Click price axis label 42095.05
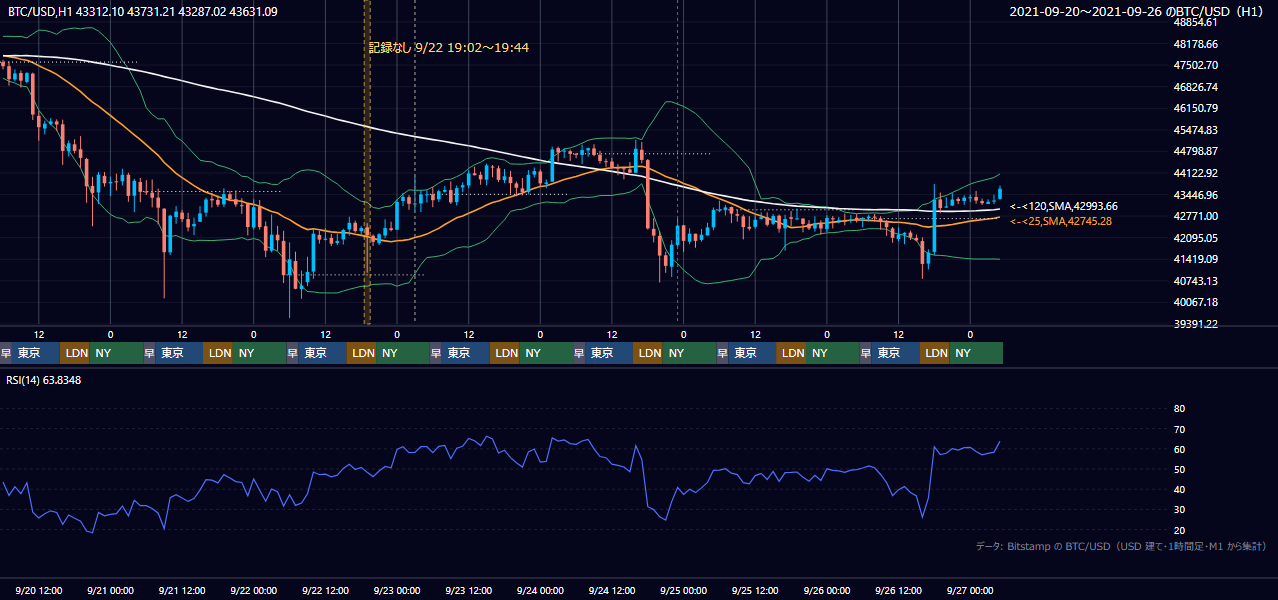This screenshot has height=600, width=1278. (x=1195, y=238)
